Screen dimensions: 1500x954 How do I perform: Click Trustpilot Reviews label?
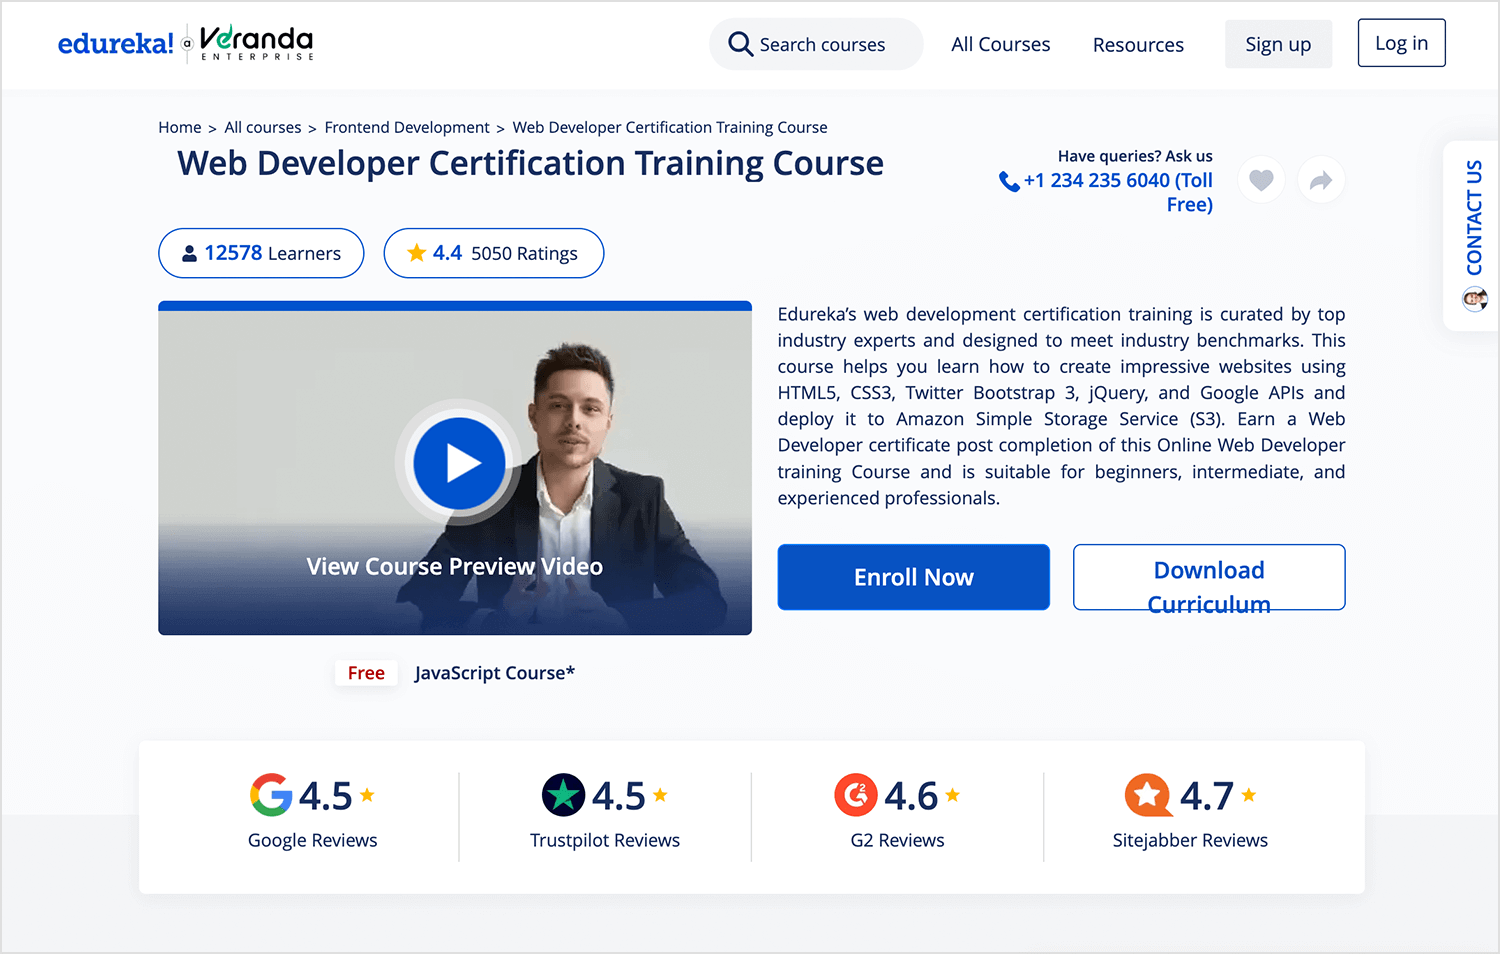(x=605, y=840)
